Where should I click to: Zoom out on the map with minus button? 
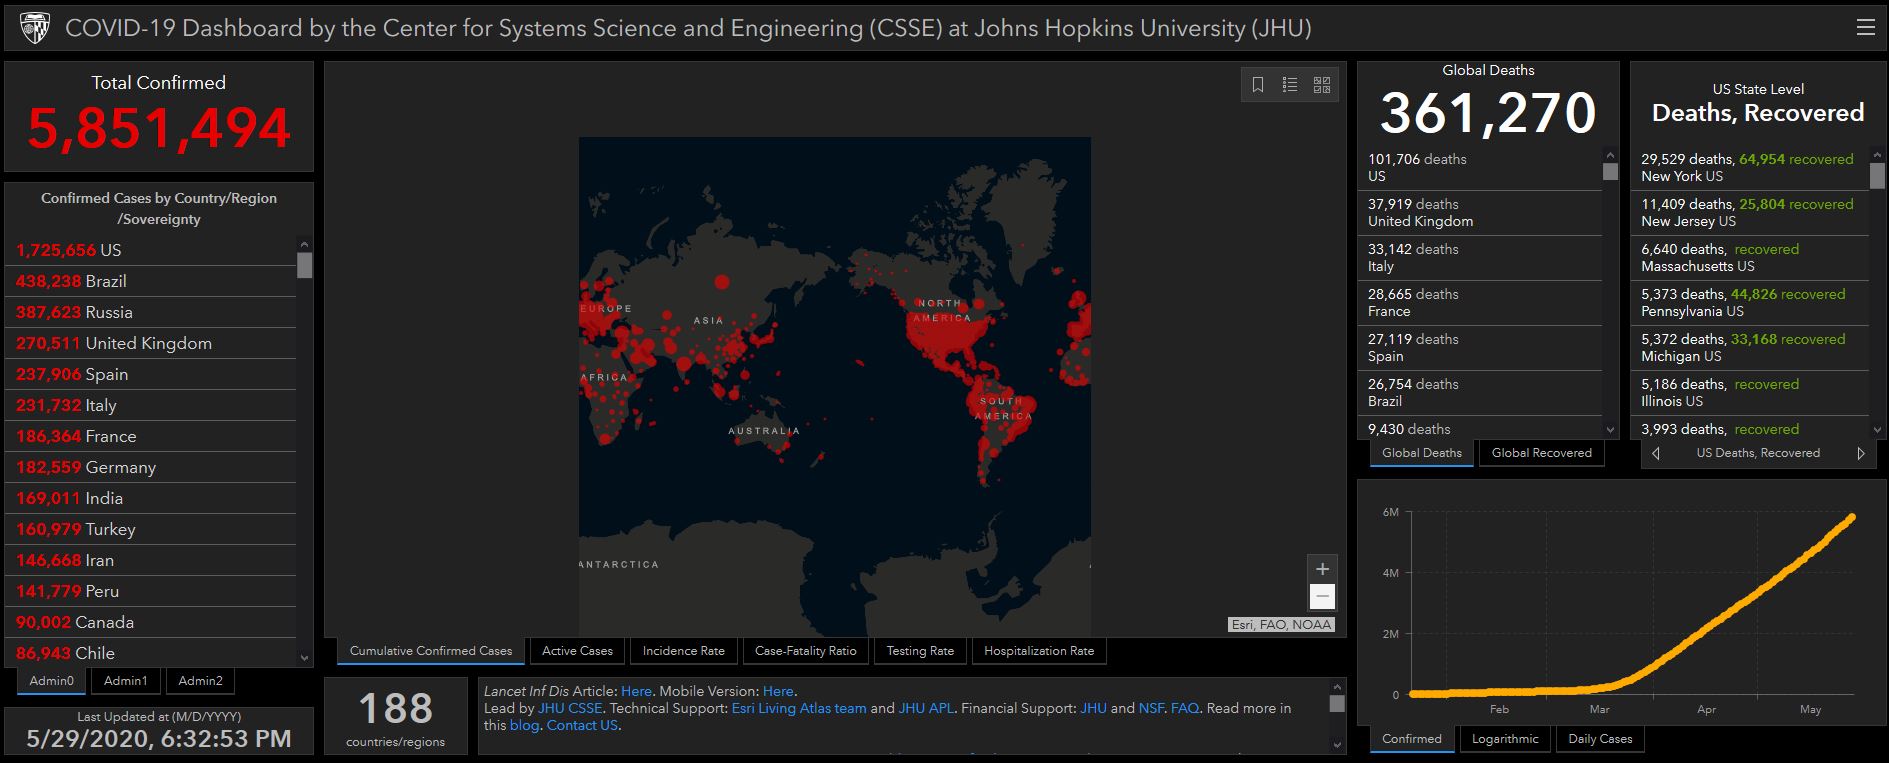(1322, 597)
